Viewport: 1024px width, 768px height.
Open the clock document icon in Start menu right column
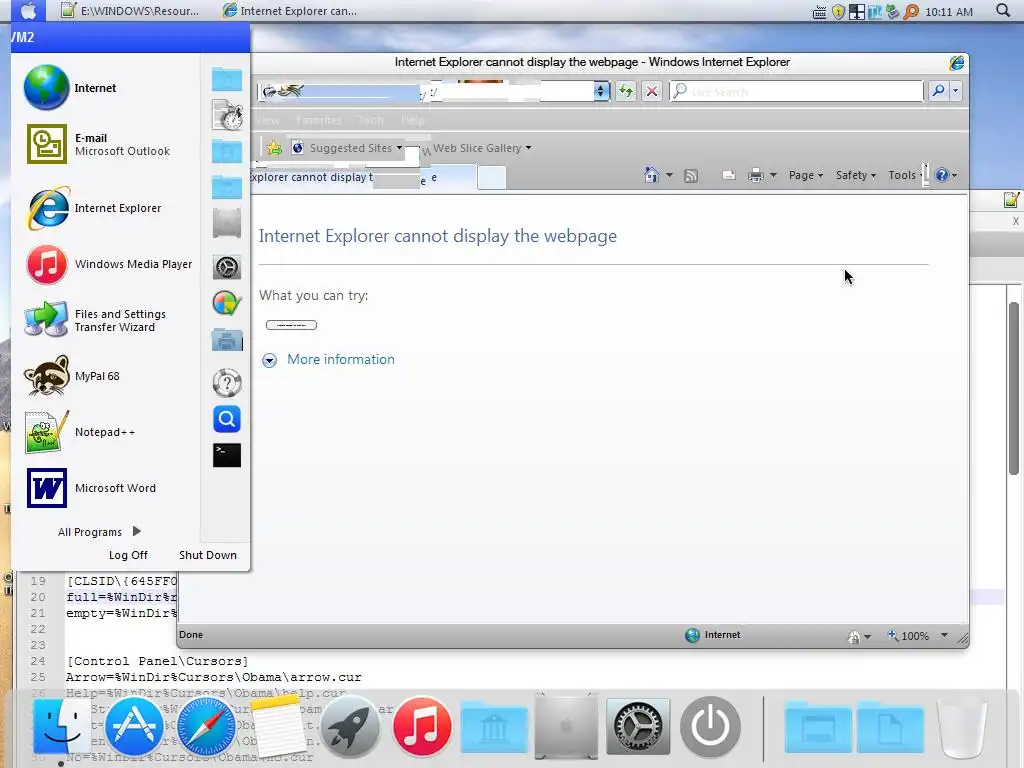(227, 116)
